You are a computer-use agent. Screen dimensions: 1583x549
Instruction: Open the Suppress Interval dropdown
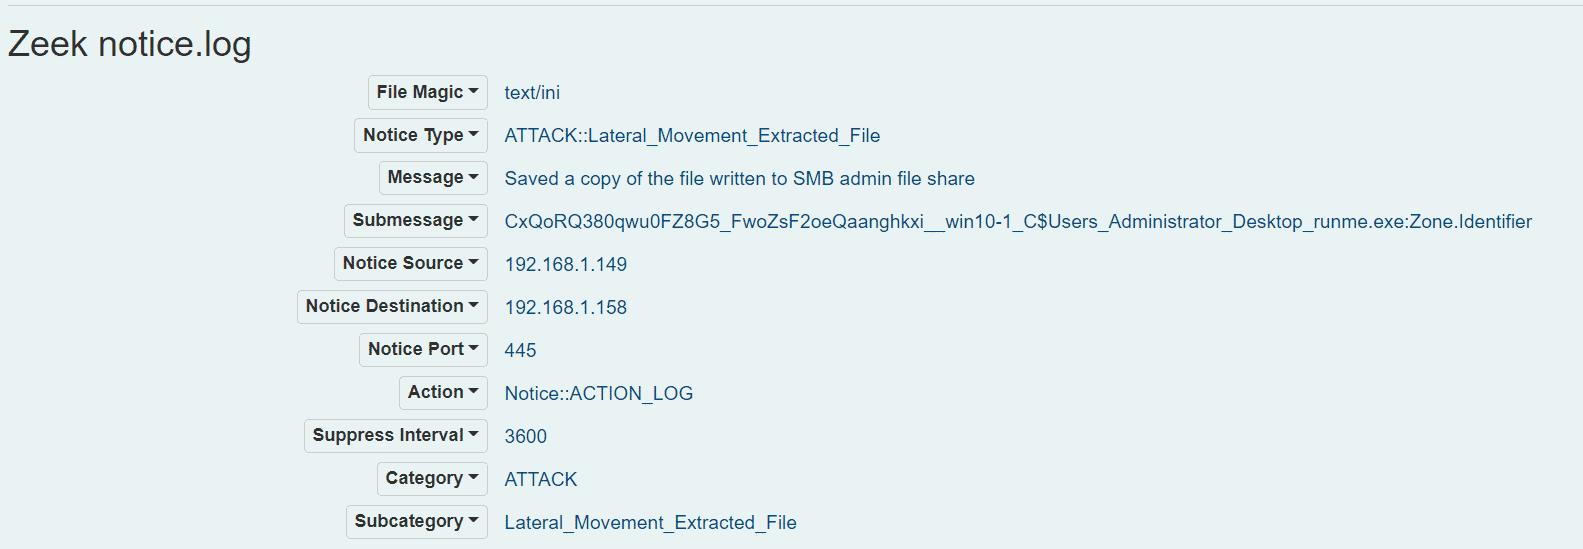(x=395, y=436)
